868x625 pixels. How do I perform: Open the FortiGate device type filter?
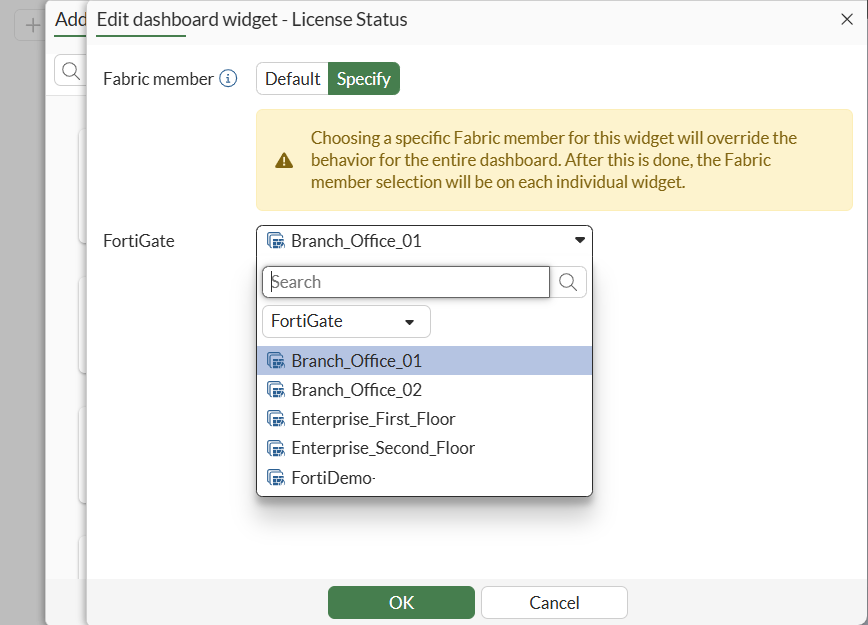click(346, 322)
